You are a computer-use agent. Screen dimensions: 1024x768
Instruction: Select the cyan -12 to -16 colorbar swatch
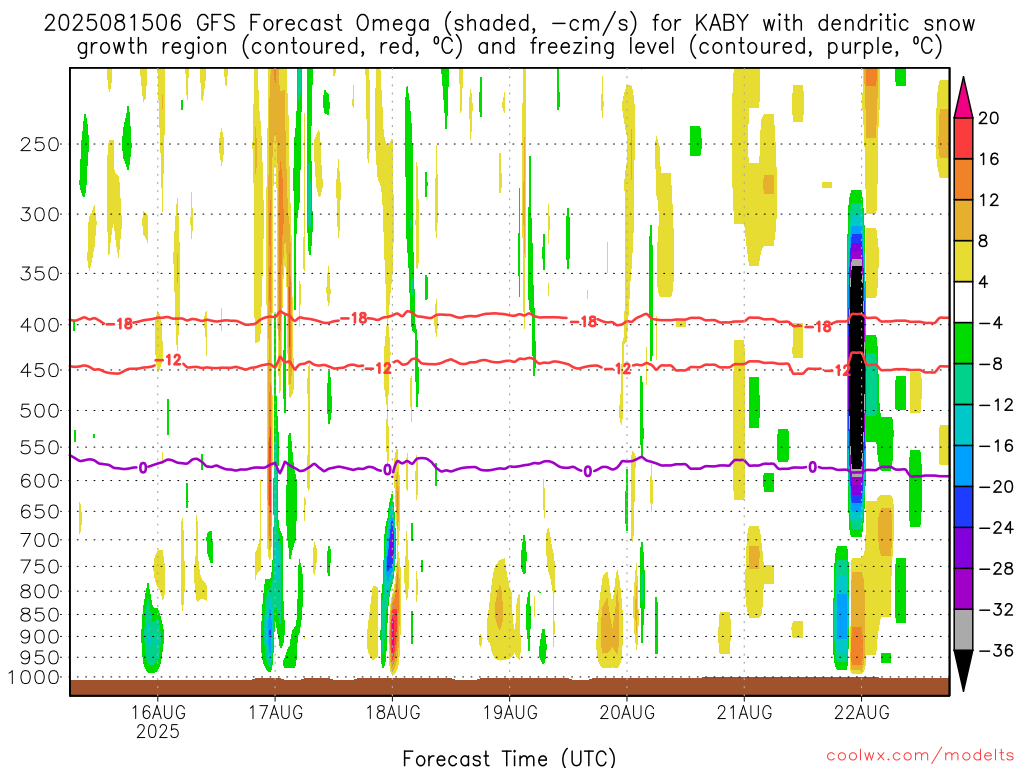[x=963, y=425]
